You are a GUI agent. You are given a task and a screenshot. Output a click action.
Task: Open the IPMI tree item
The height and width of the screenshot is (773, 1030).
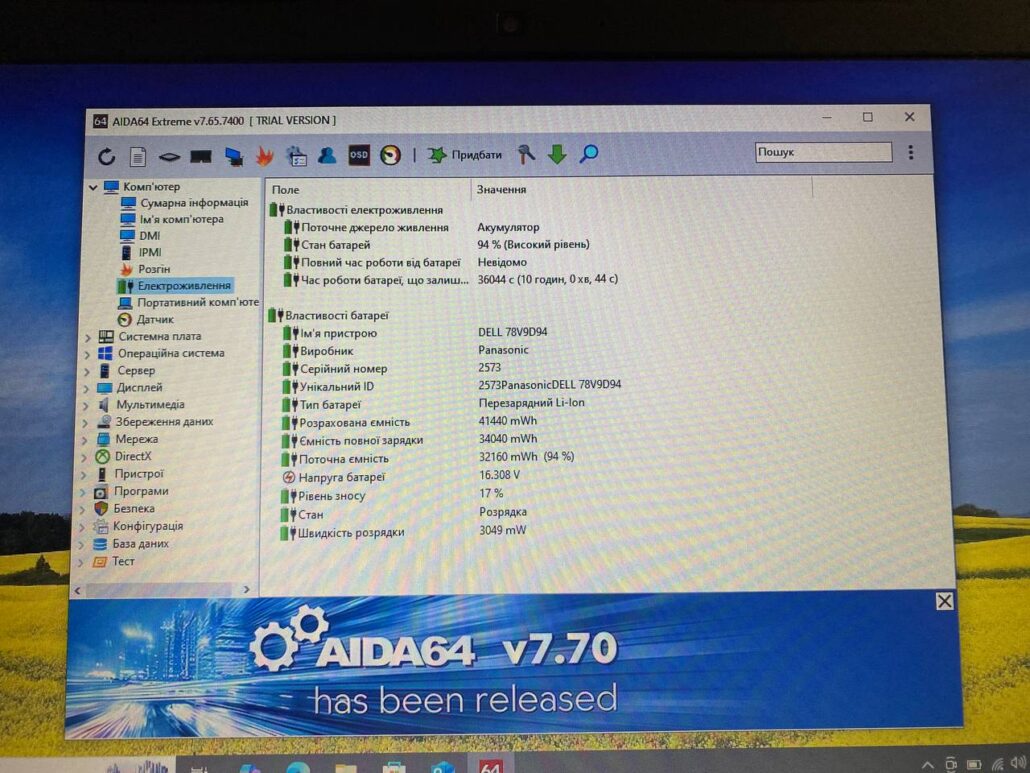pos(141,252)
